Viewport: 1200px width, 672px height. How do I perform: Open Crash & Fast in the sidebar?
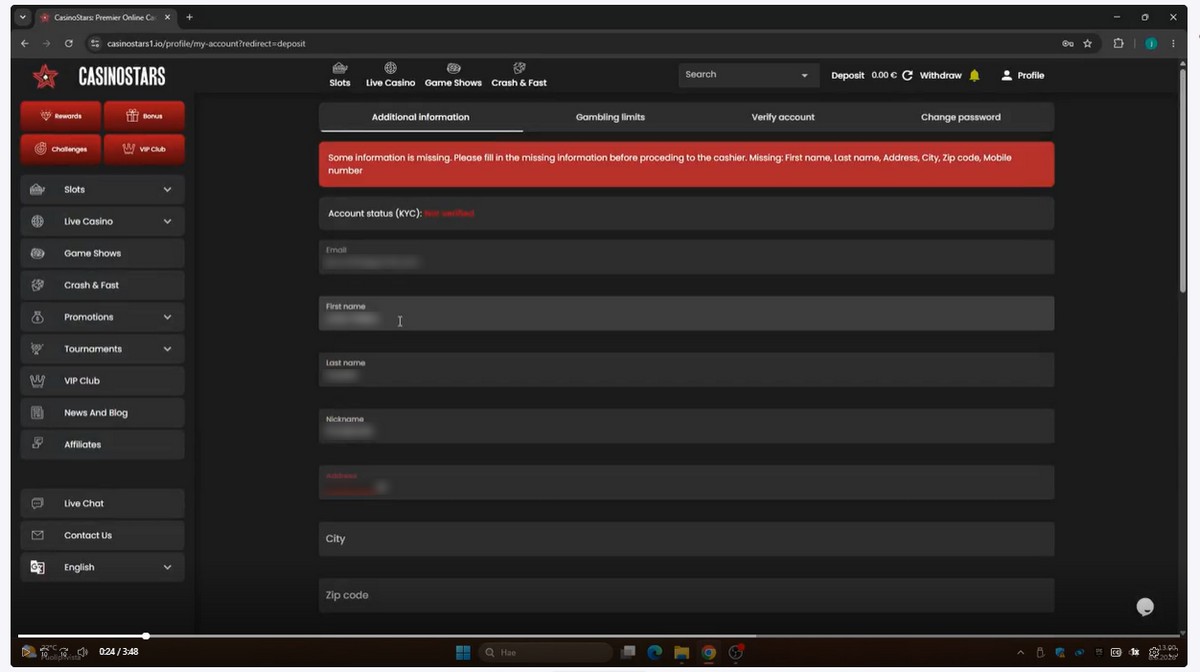pyautogui.click(x=102, y=285)
